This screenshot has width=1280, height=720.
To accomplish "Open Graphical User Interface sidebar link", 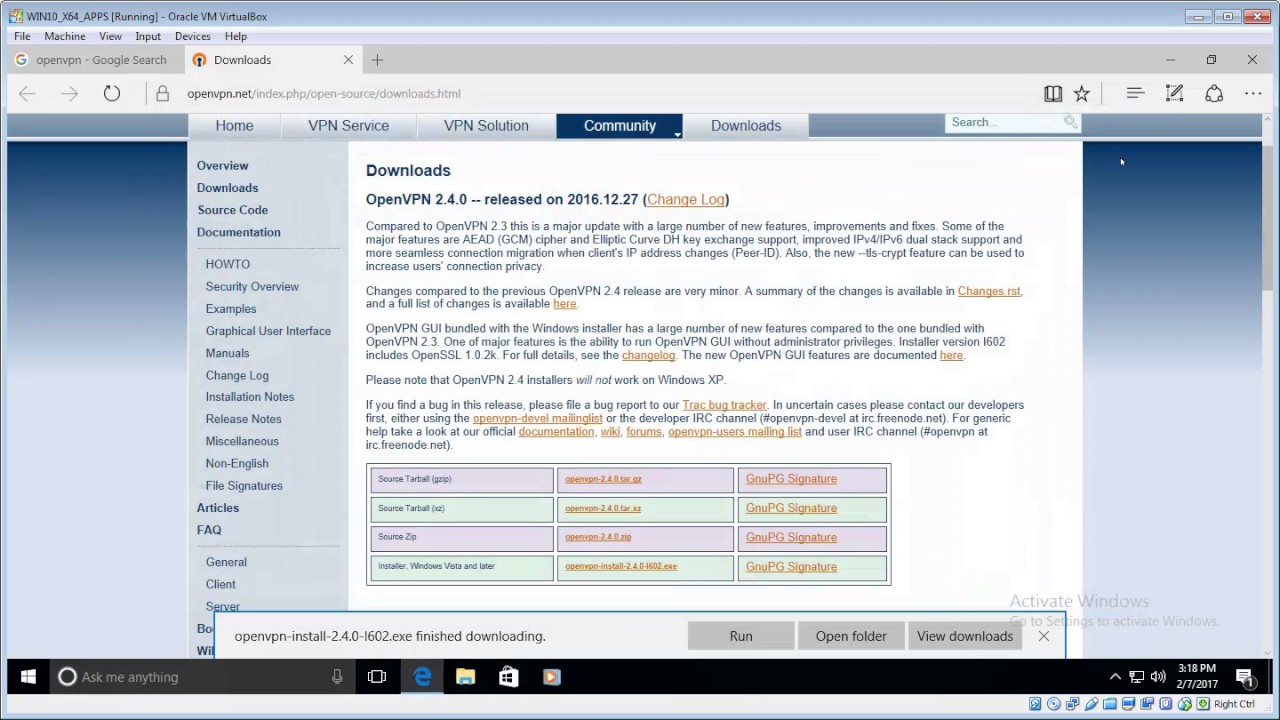I will coord(268,331).
